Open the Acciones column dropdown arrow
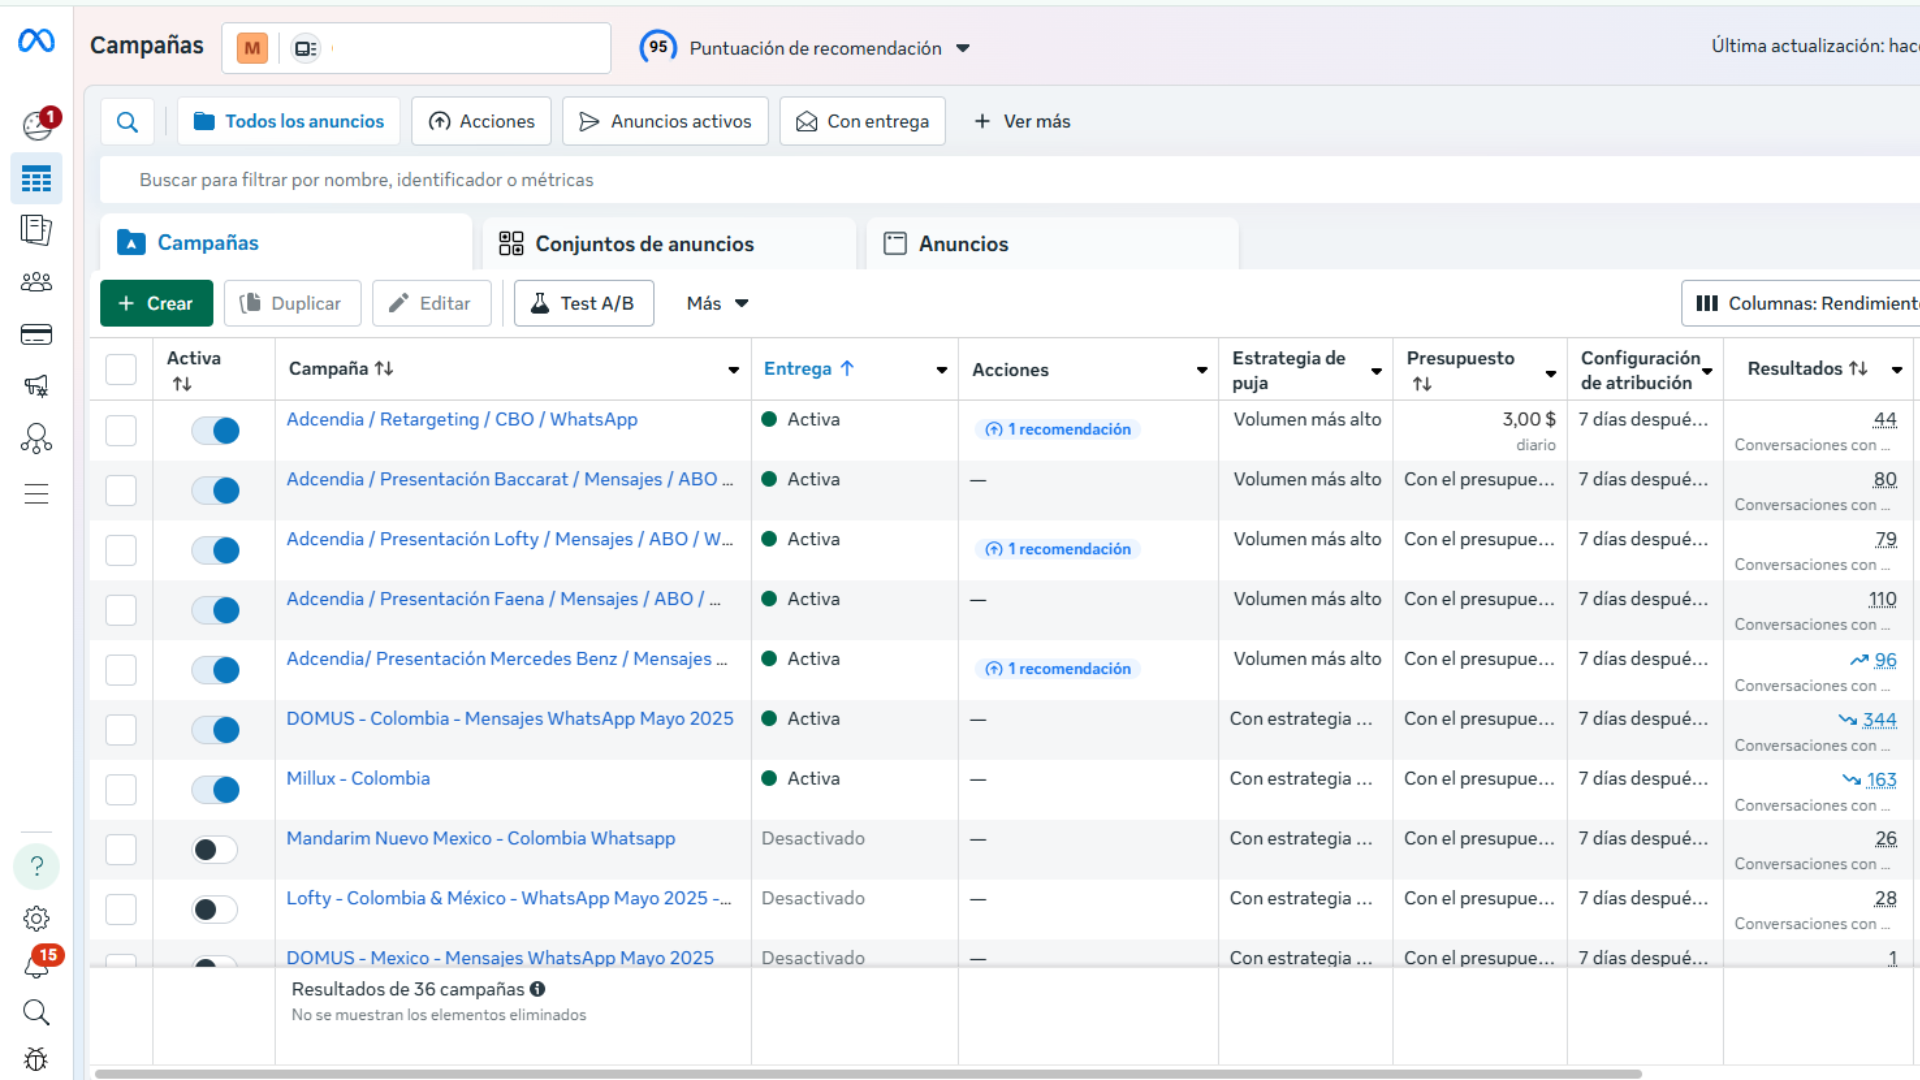 tap(1202, 370)
